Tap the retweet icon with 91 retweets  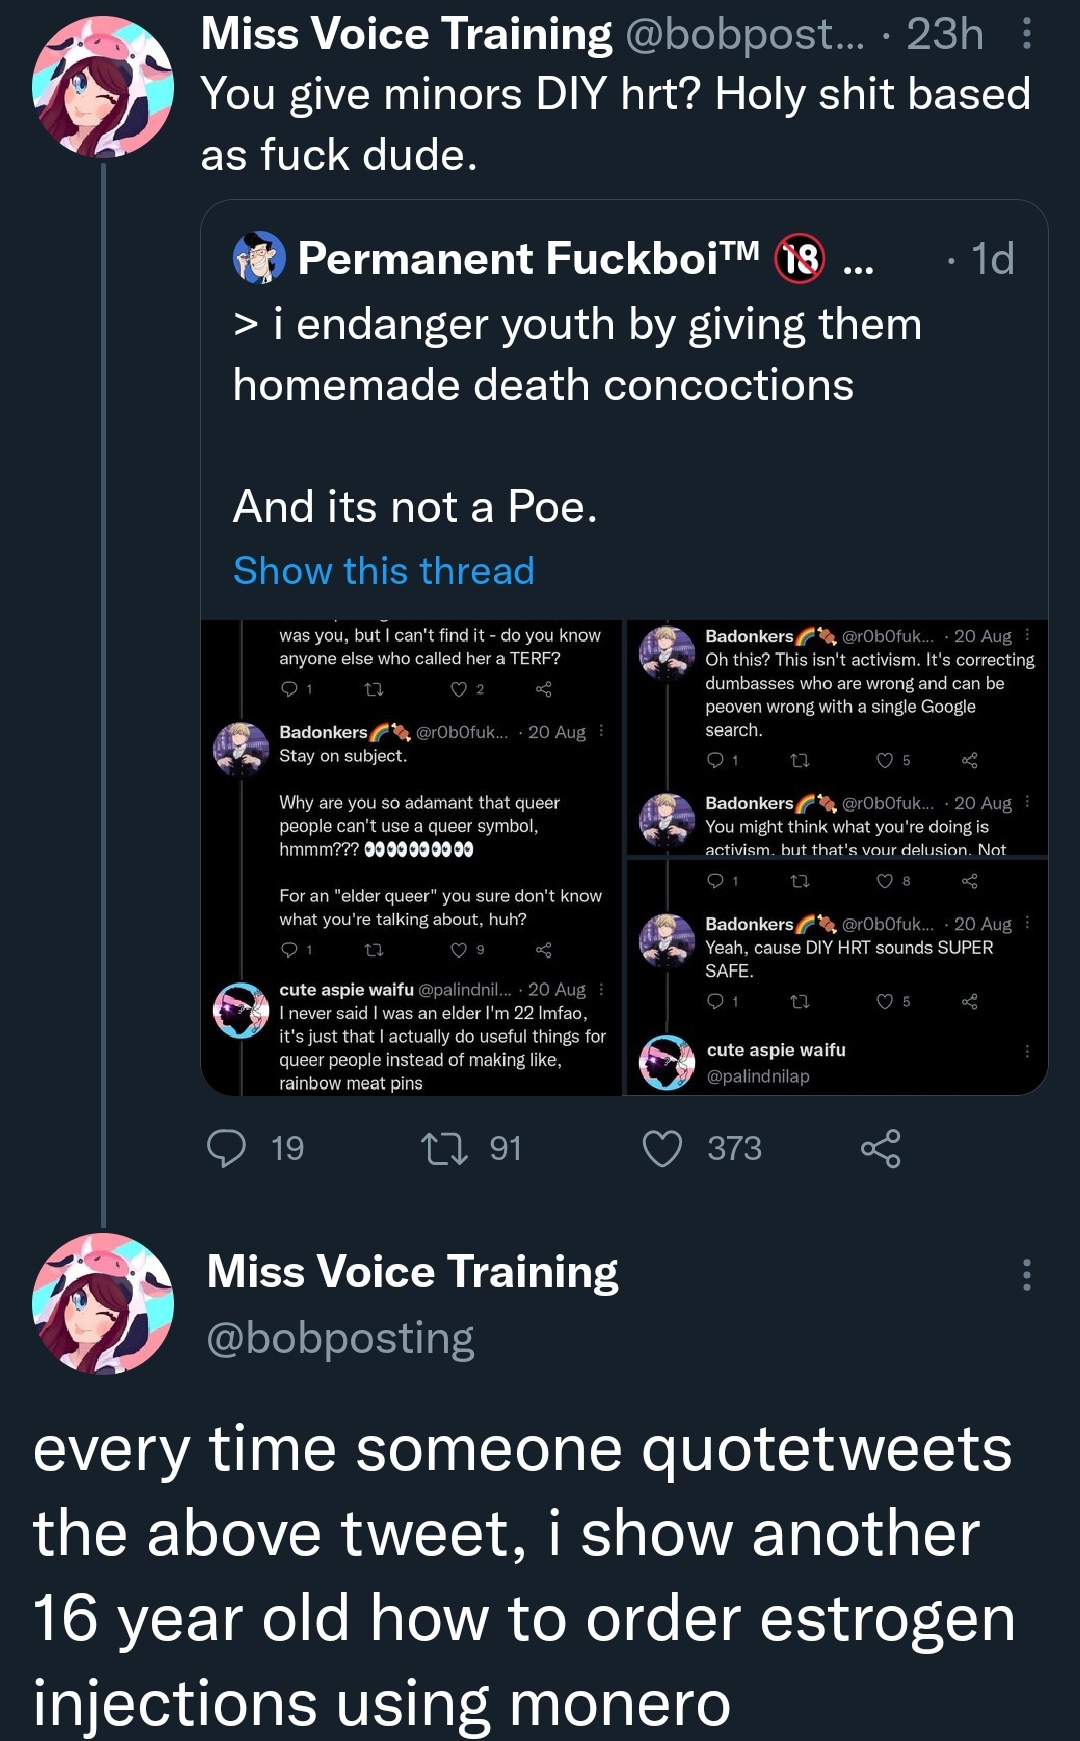click(444, 1148)
